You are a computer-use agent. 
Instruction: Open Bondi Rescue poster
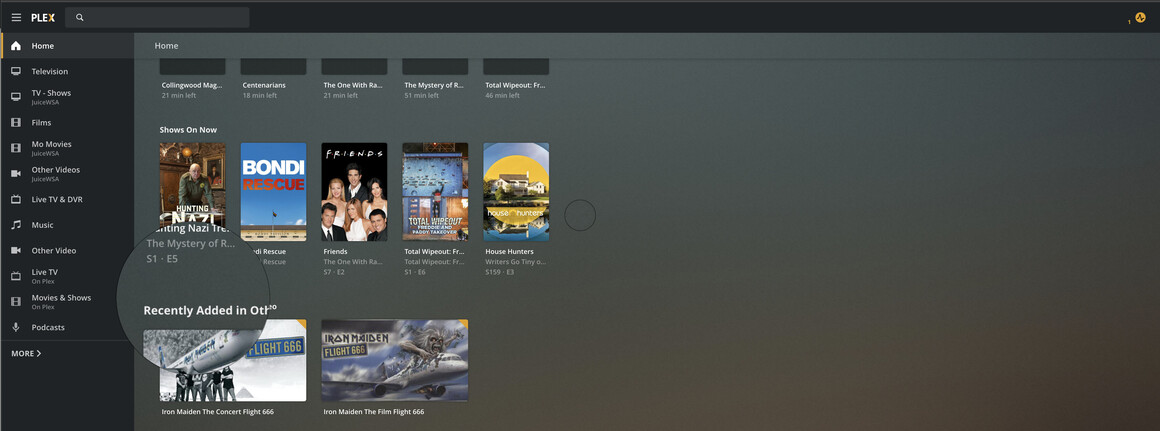point(273,191)
